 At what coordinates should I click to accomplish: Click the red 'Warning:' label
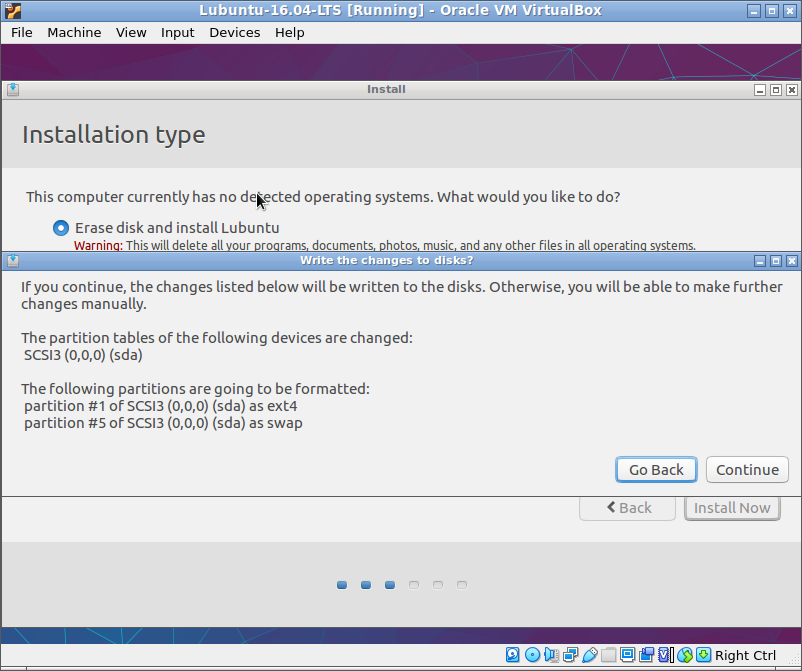click(98, 245)
